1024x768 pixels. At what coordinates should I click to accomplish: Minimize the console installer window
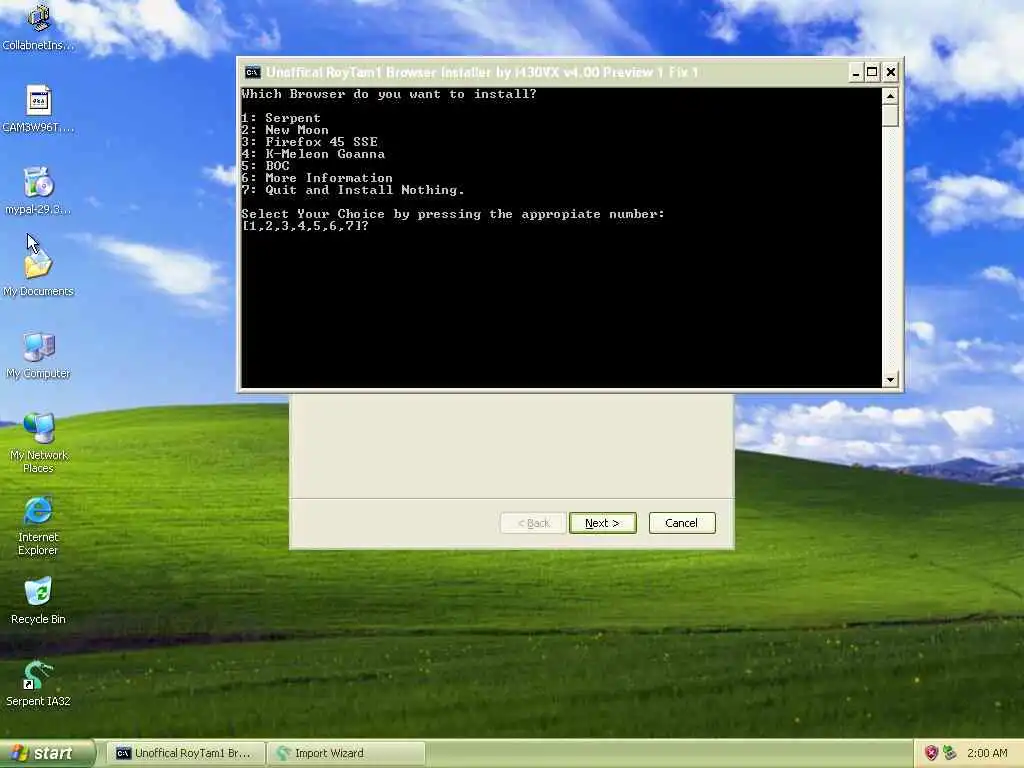point(856,72)
